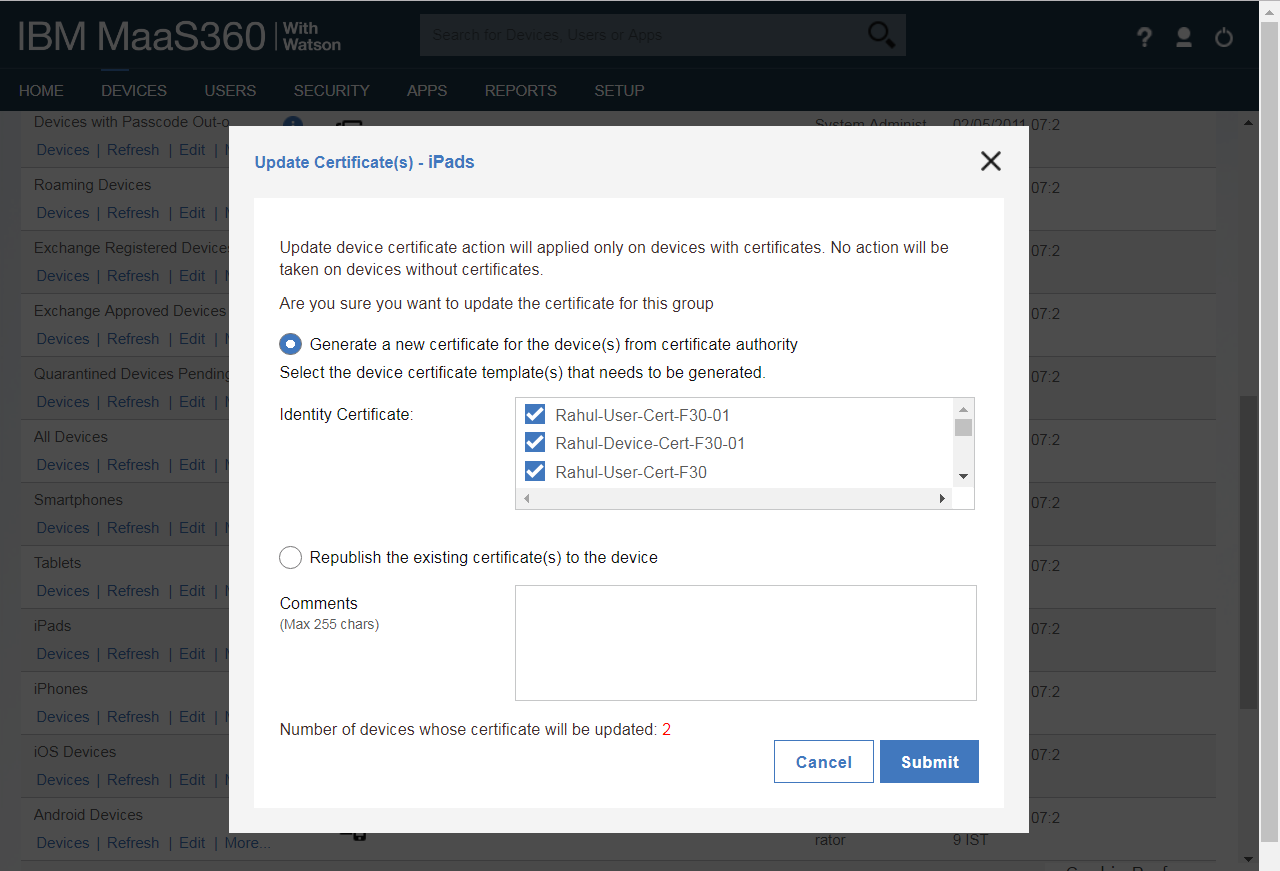
Task: Close the Update Certificate(s) dialog
Action: point(990,160)
